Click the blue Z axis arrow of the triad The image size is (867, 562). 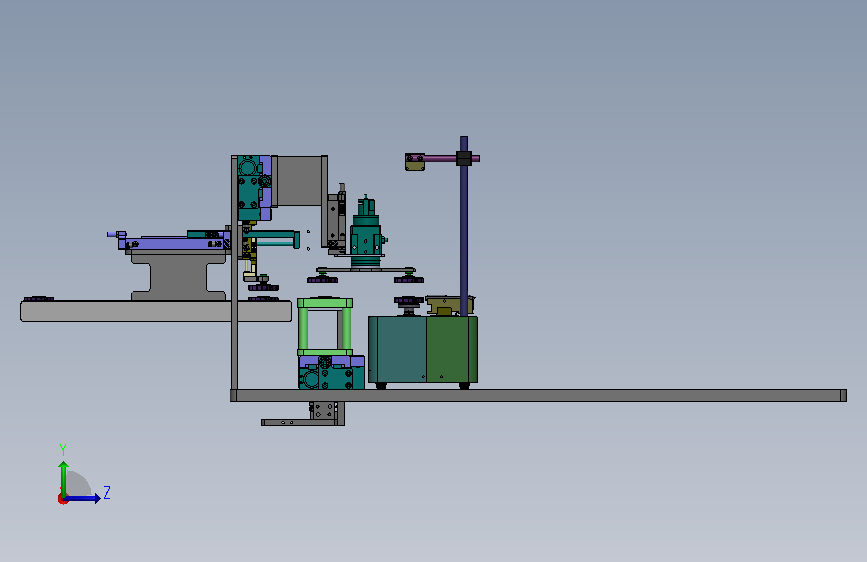pyautogui.click(x=84, y=498)
